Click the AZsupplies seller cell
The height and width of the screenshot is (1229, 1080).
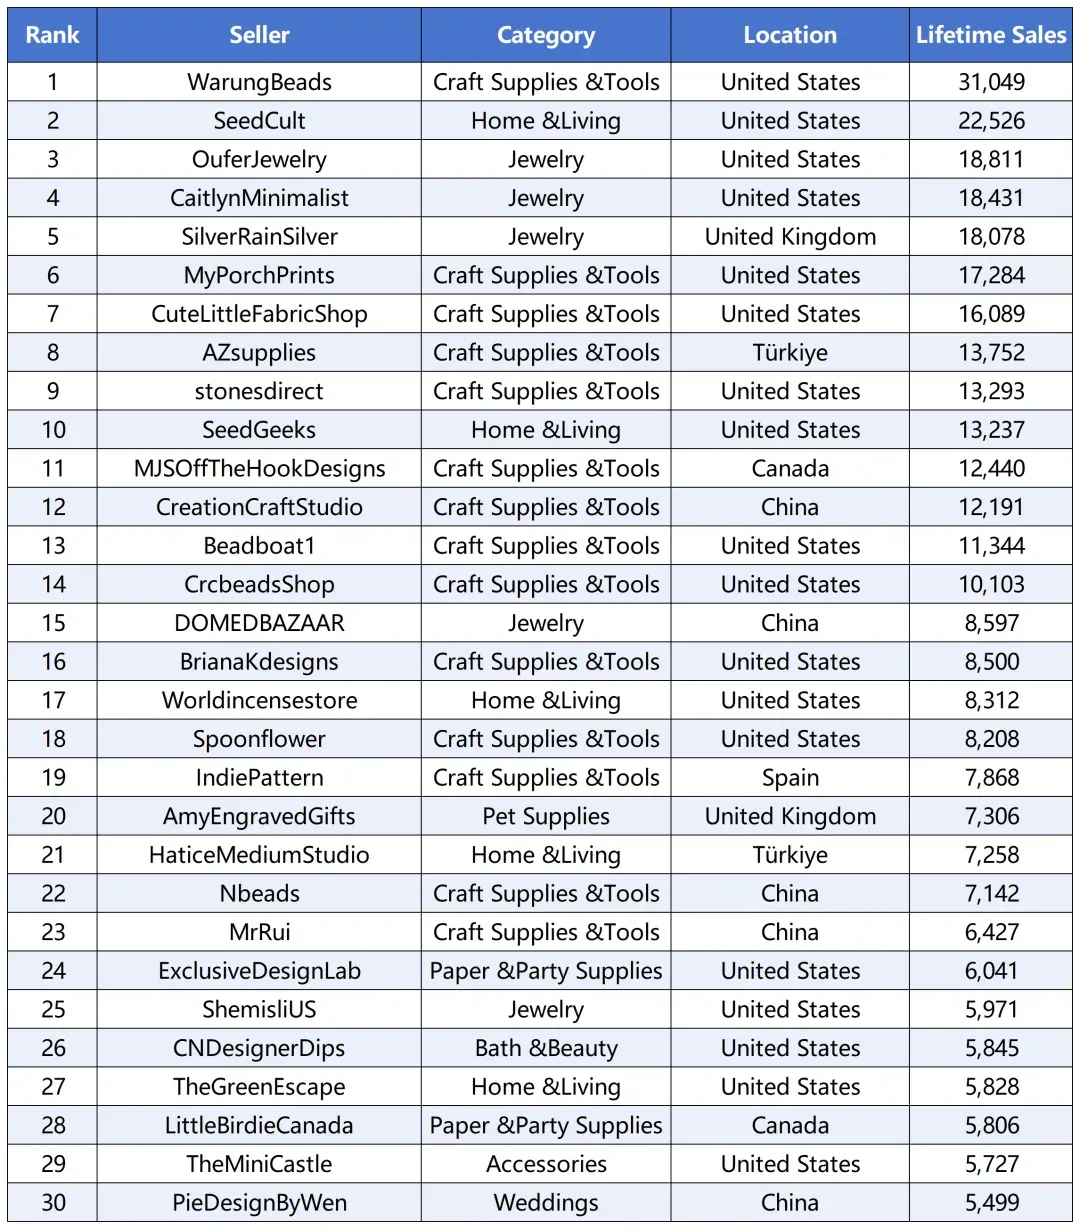click(259, 353)
